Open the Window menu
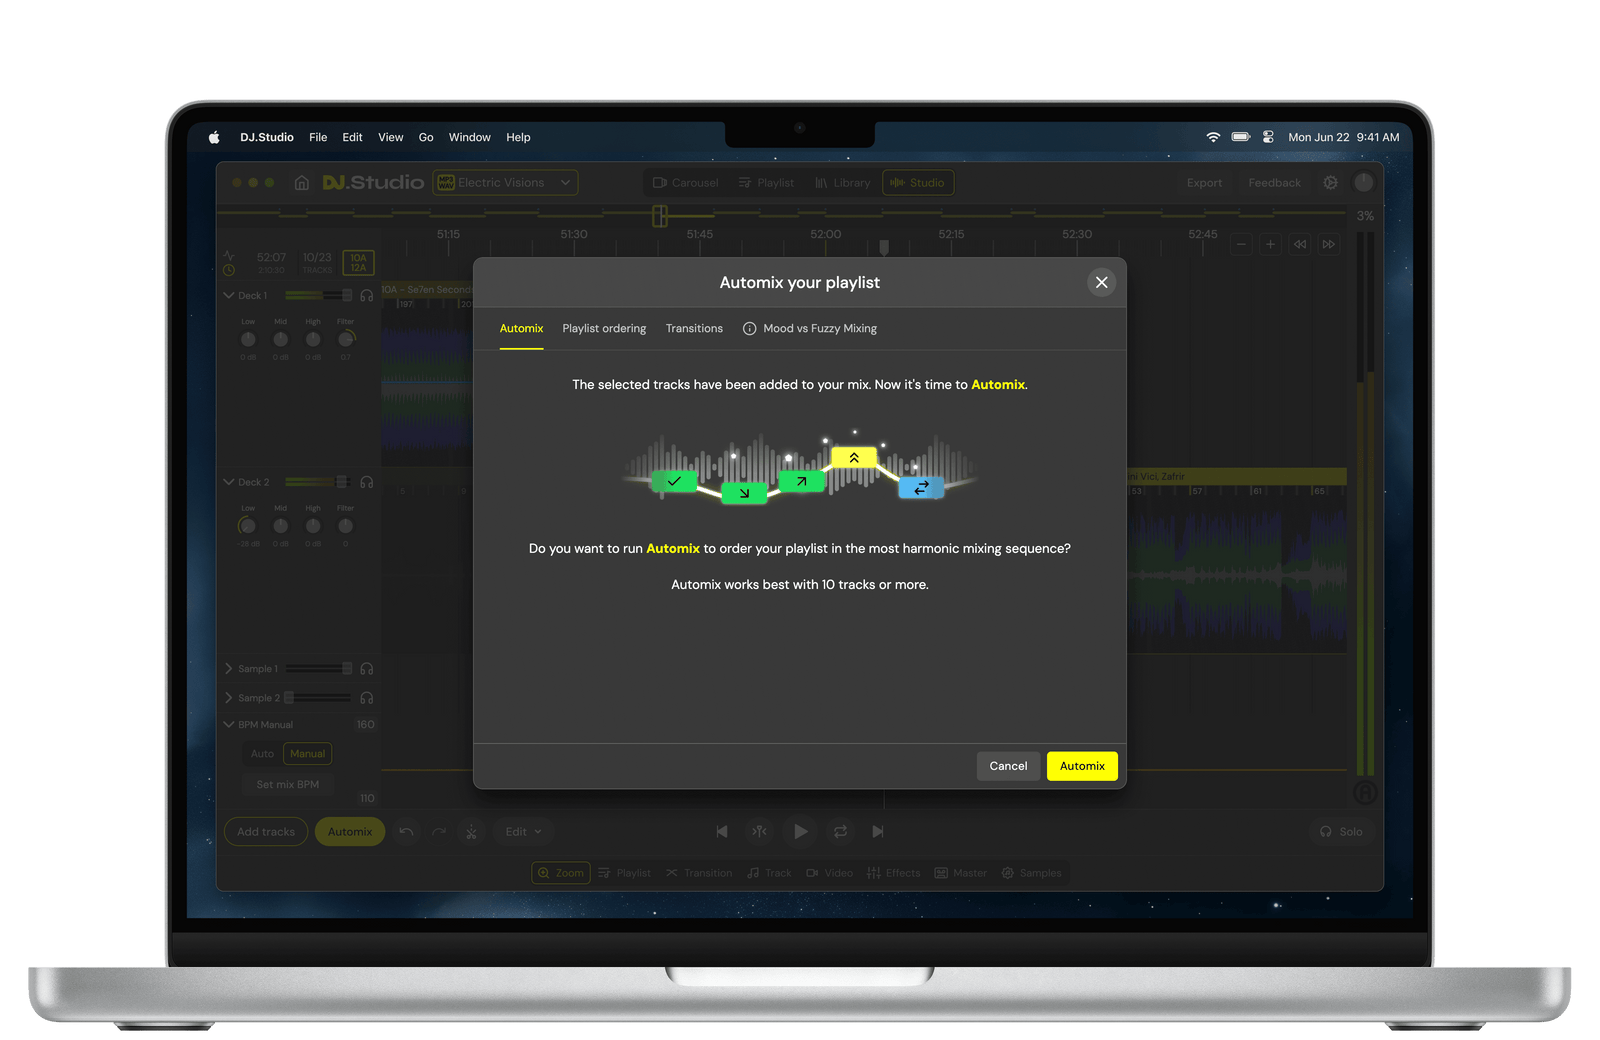The width and height of the screenshot is (1600, 1040). click(470, 137)
